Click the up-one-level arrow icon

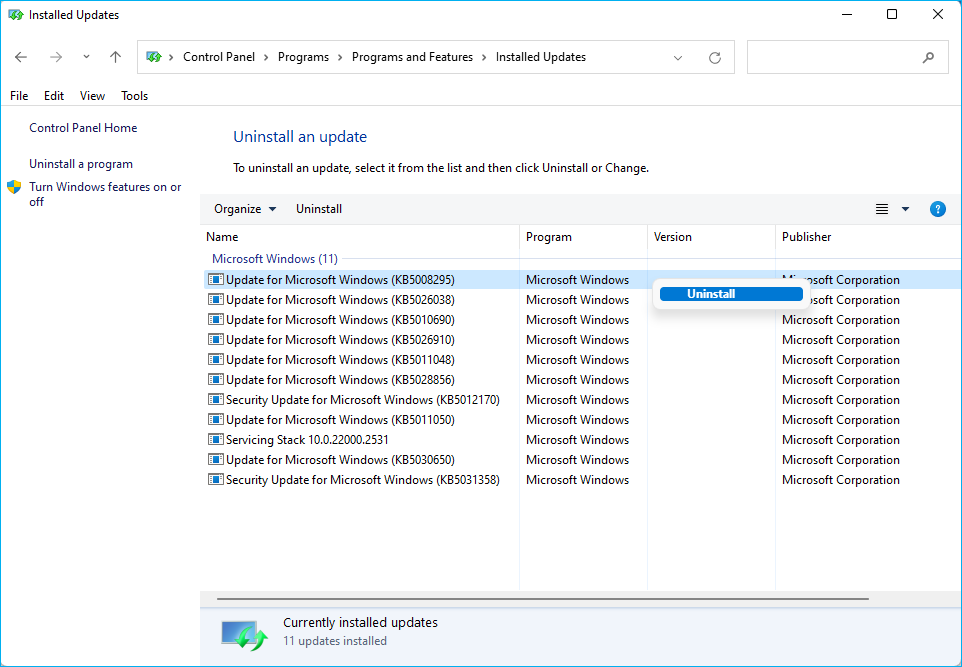(x=115, y=57)
